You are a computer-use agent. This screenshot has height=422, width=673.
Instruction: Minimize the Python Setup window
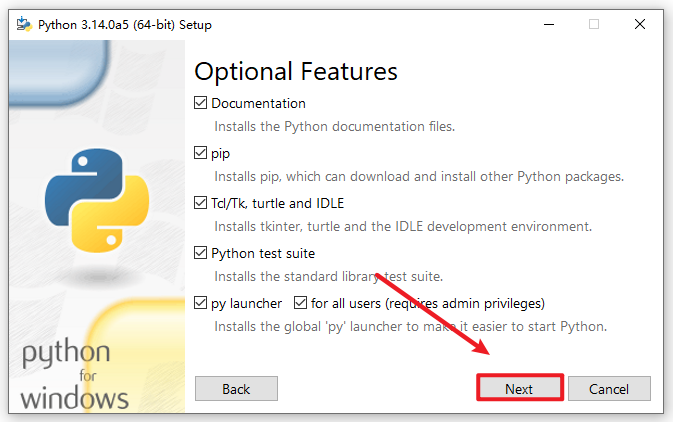point(547,24)
